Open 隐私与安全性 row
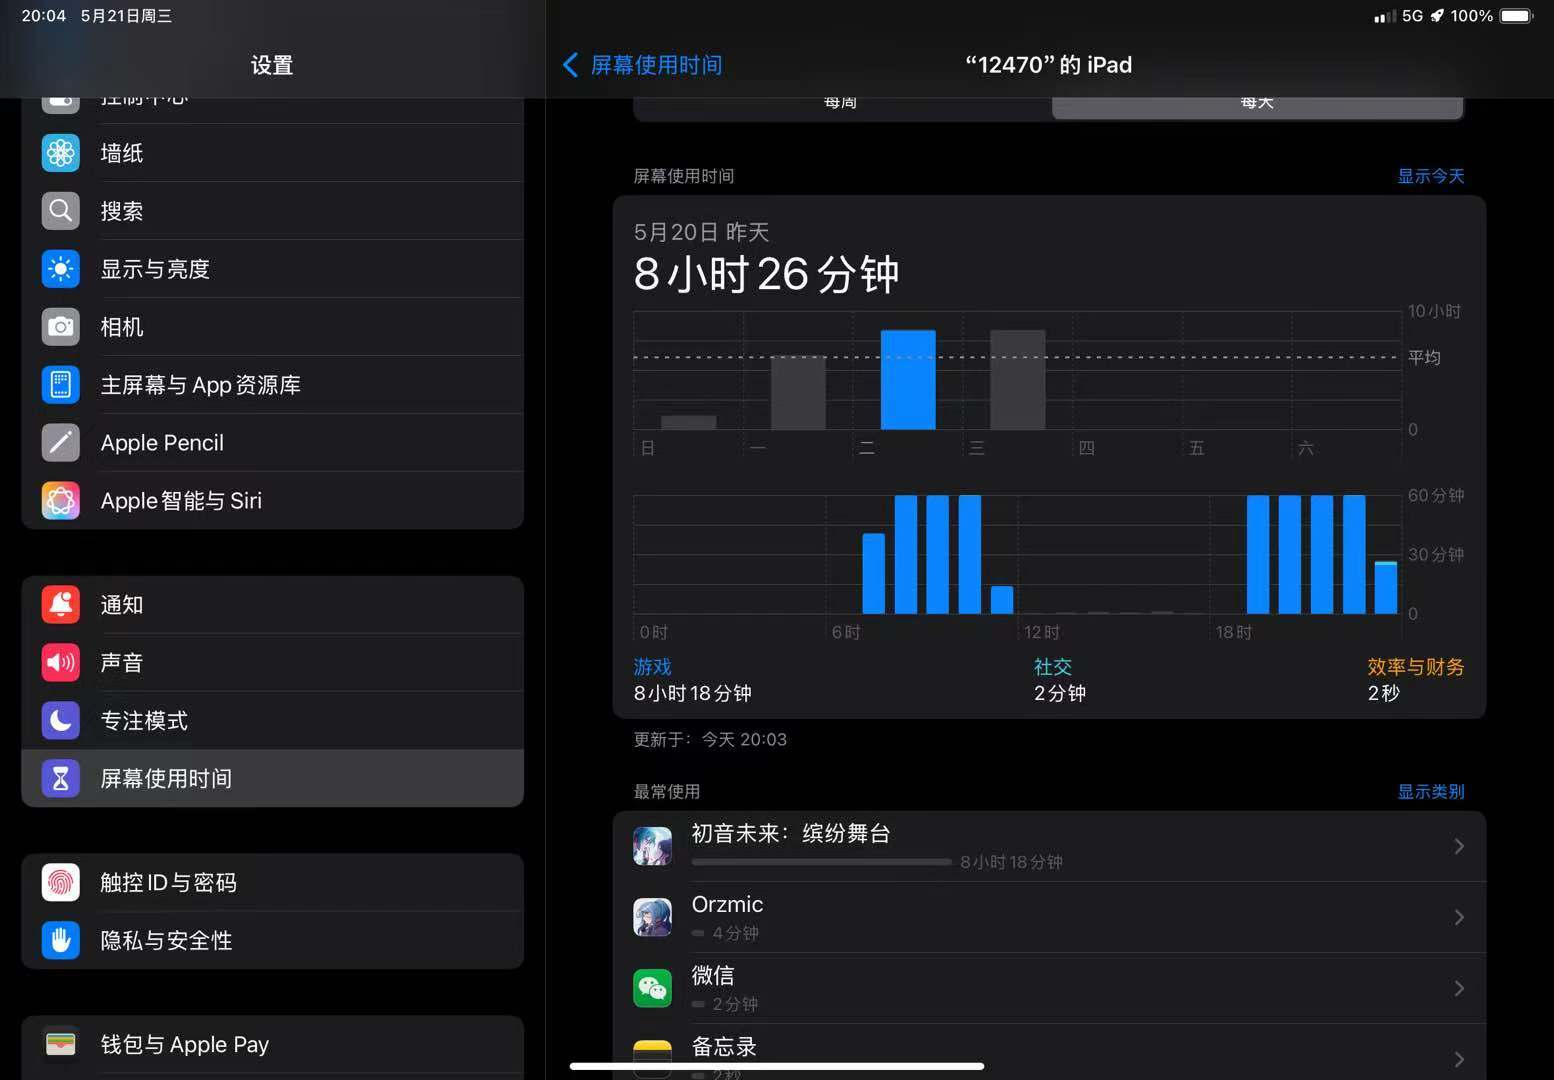This screenshot has height=1080, width=1554. 272,941
